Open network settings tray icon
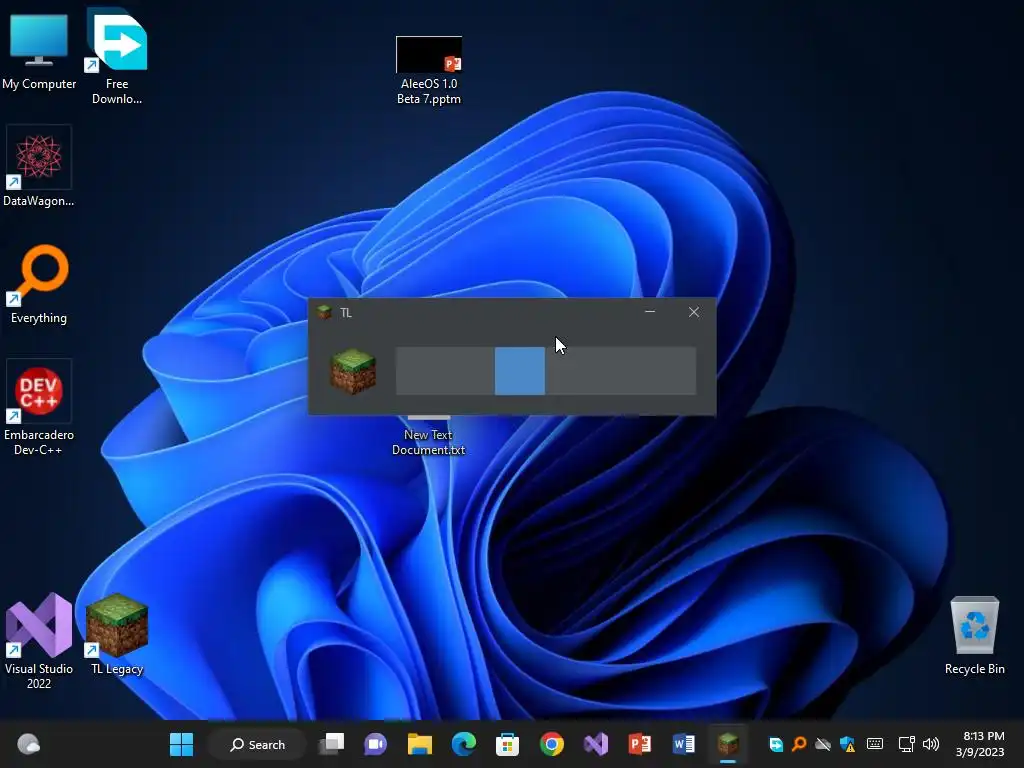The image size is (1024, 768). pos(906,744)
